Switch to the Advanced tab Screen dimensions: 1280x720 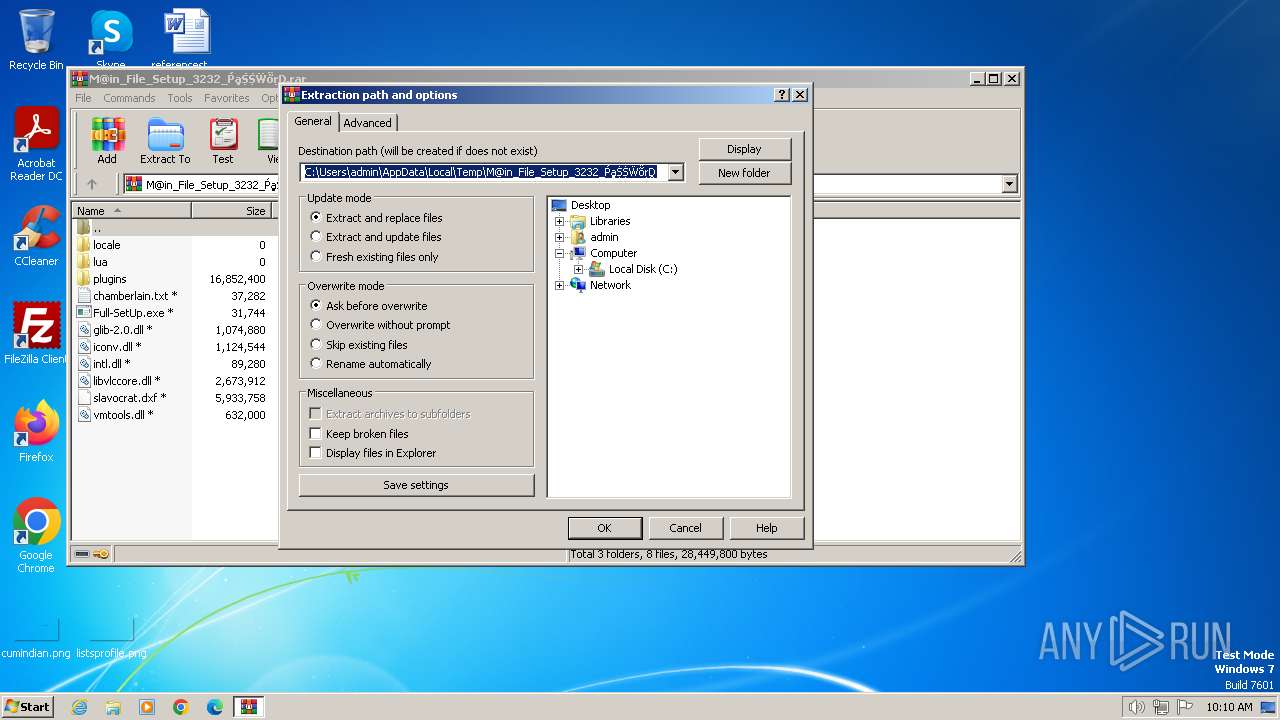click(368, 123)
